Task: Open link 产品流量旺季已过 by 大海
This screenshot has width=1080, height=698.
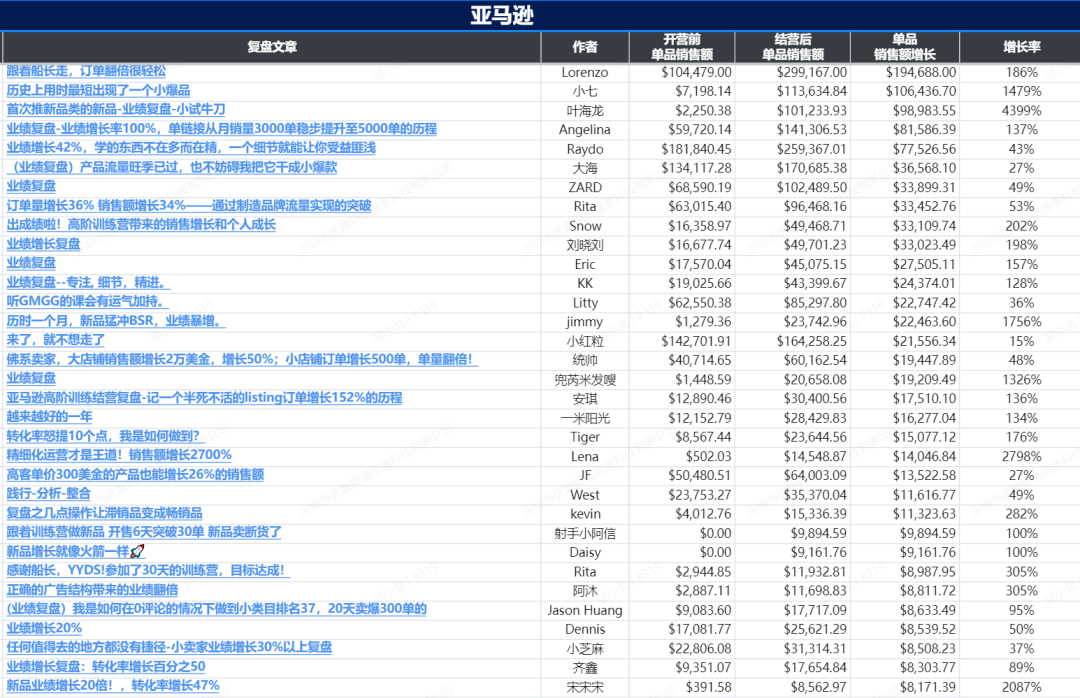Action: (x=172, y=167)
